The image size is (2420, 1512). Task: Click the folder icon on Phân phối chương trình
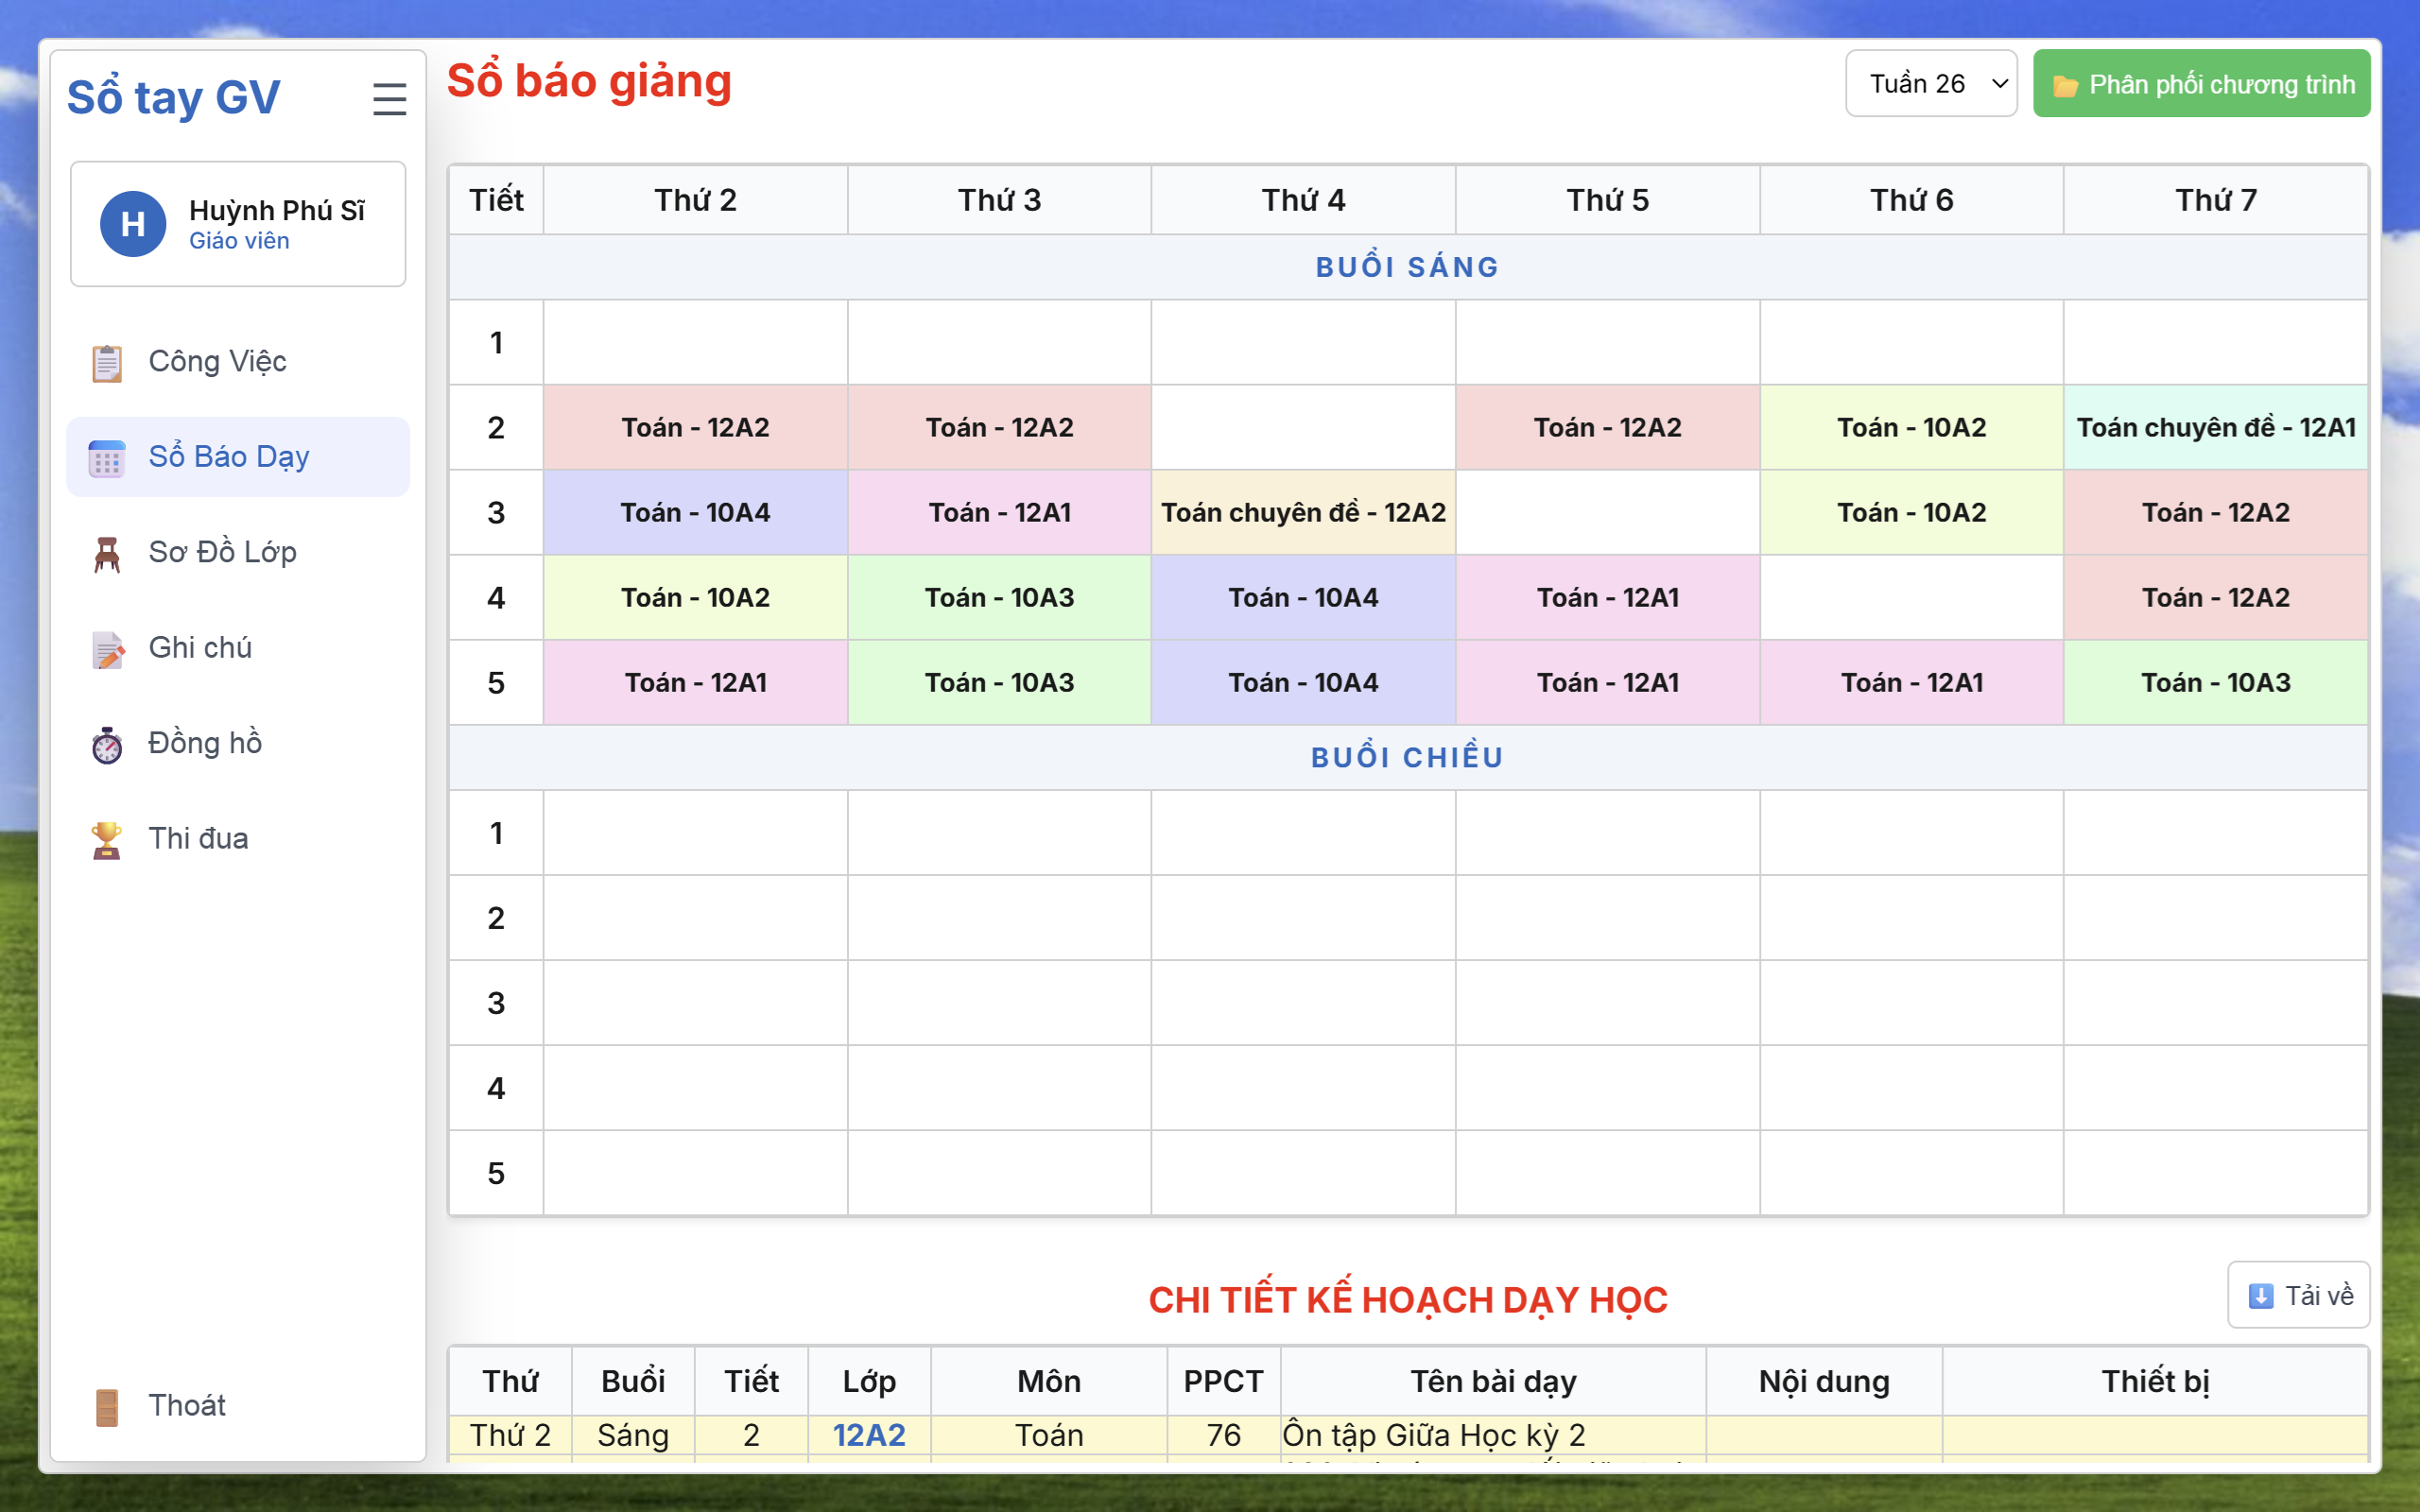tap(2068, 84)
